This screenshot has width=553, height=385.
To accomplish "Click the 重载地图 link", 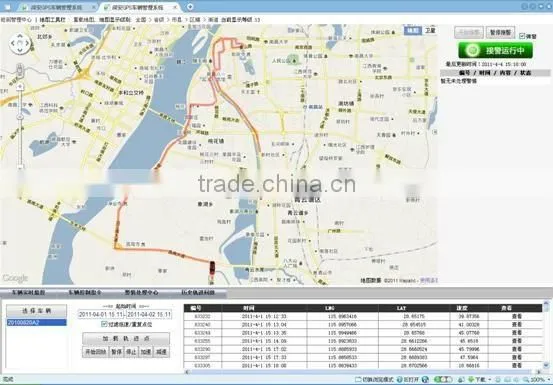I will [x=84, y=20].
